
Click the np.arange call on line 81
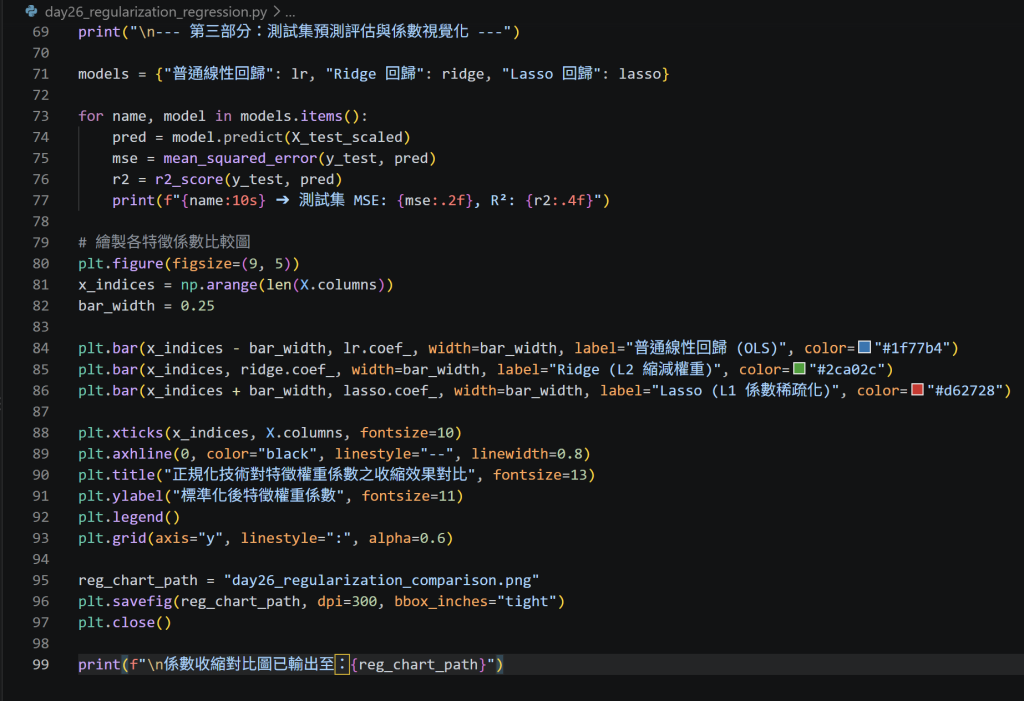tap(219, 285)
